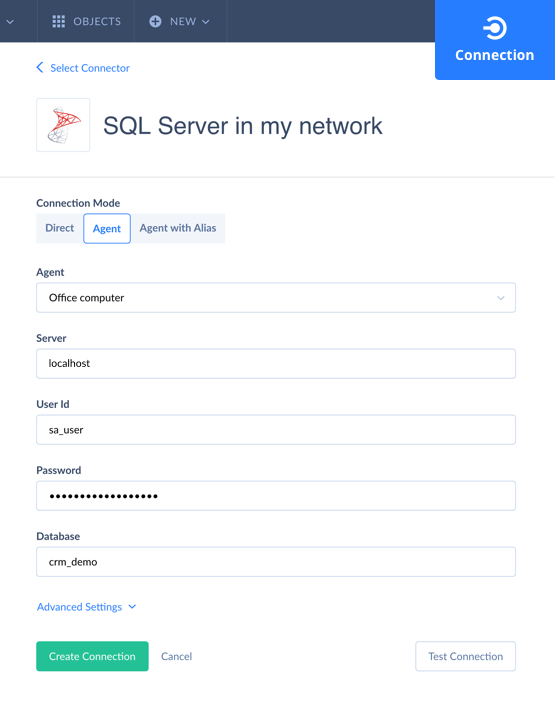Click the Create Connection button
This screenshot has width=555, height=710.
(92, 656)
